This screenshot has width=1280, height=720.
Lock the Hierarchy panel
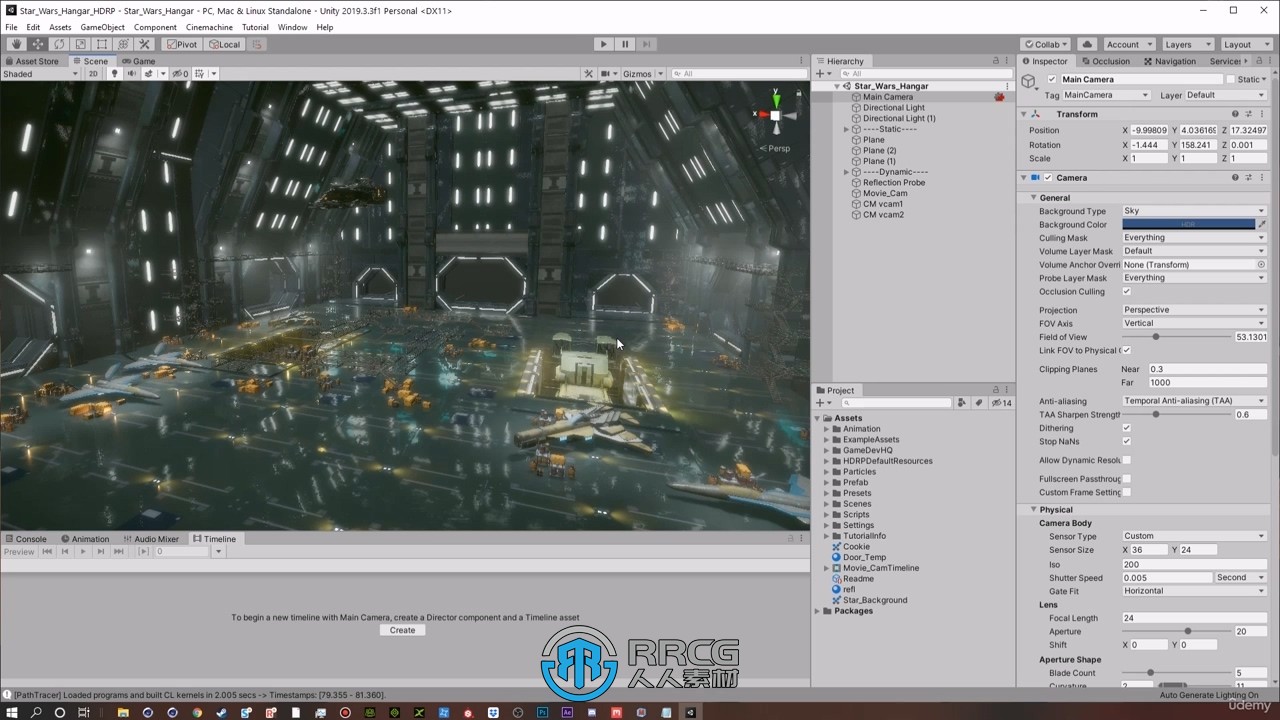(996, 61)
